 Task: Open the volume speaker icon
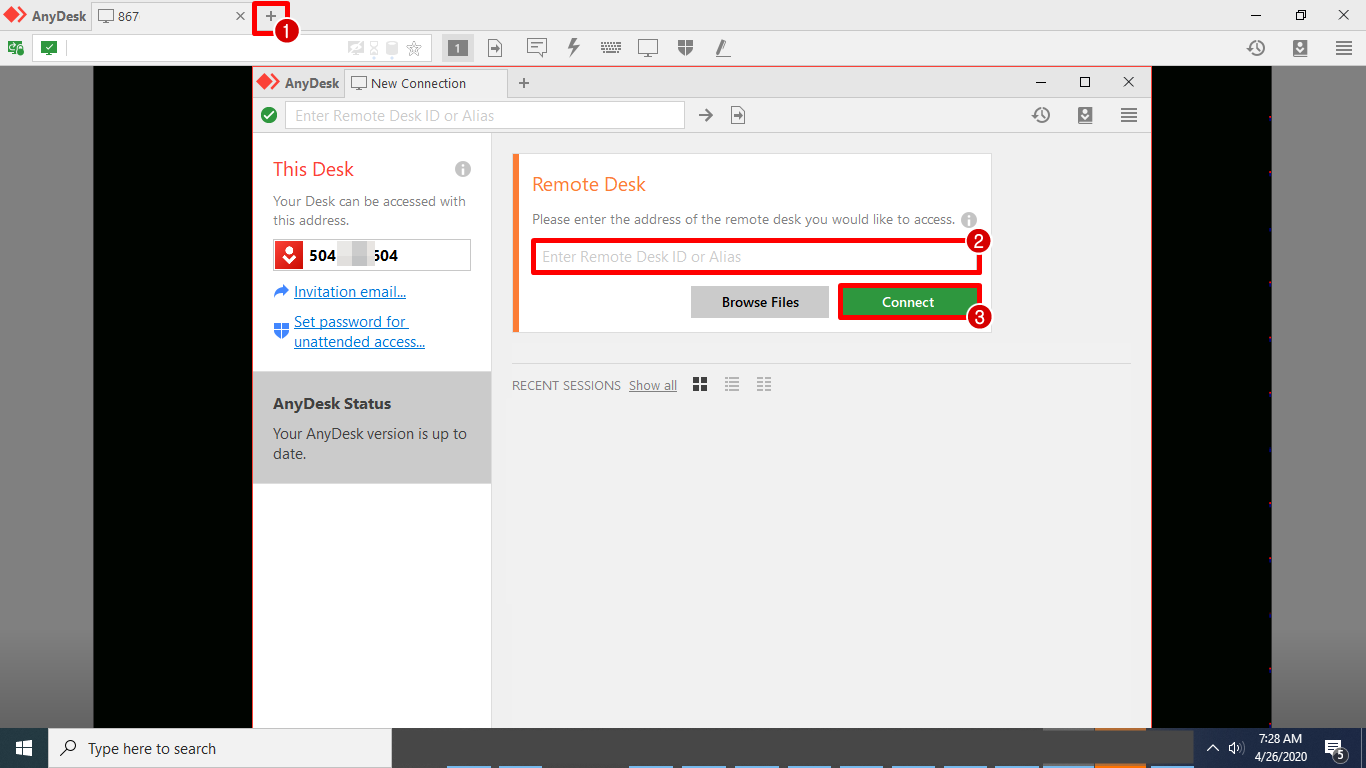[x=1236, y=748]
